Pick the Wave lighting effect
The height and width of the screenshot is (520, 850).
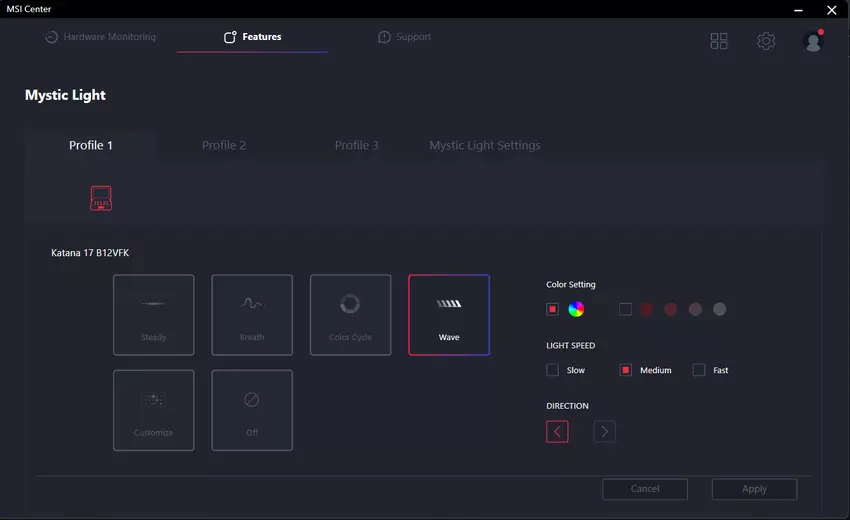pyautogui.click(x=449, y=315)
